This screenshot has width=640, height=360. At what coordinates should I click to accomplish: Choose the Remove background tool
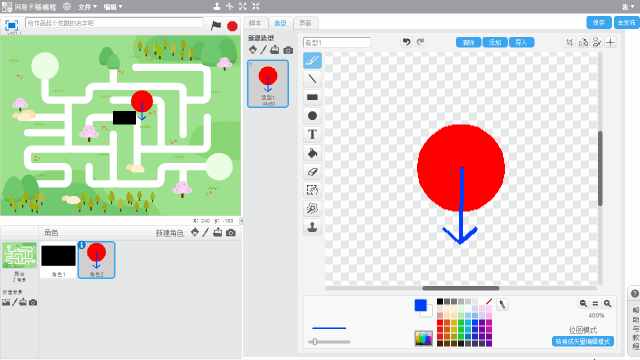click(312, 209)
